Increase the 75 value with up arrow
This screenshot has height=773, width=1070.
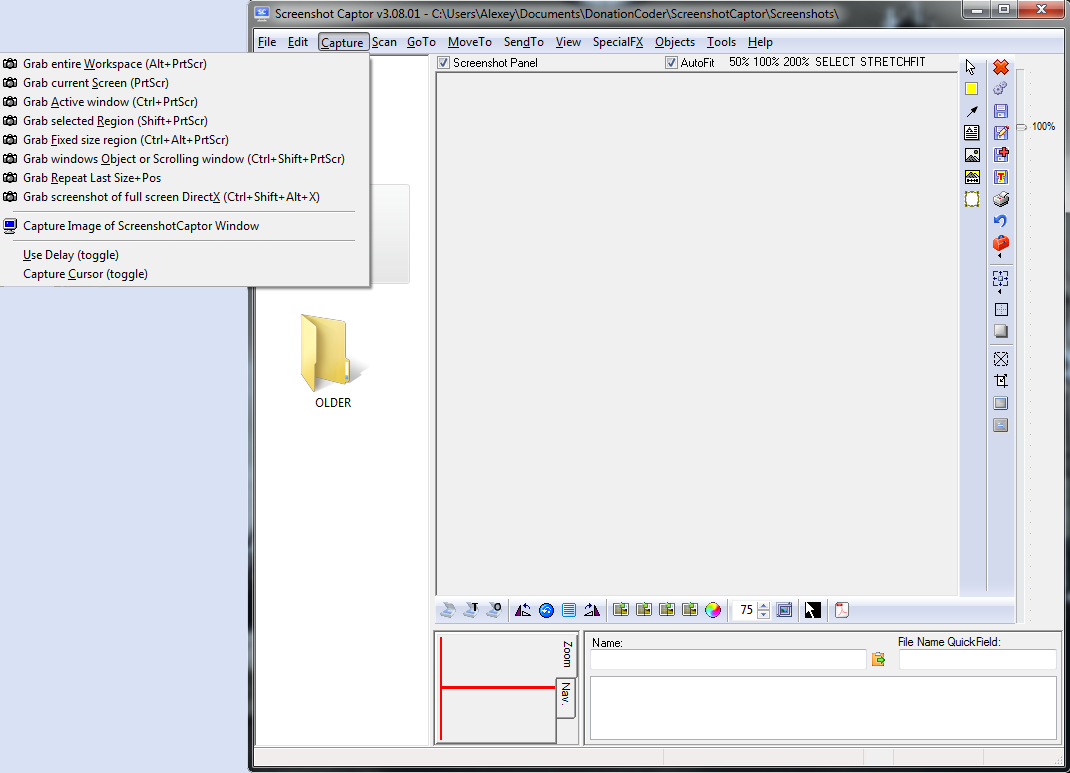(764, 606)
